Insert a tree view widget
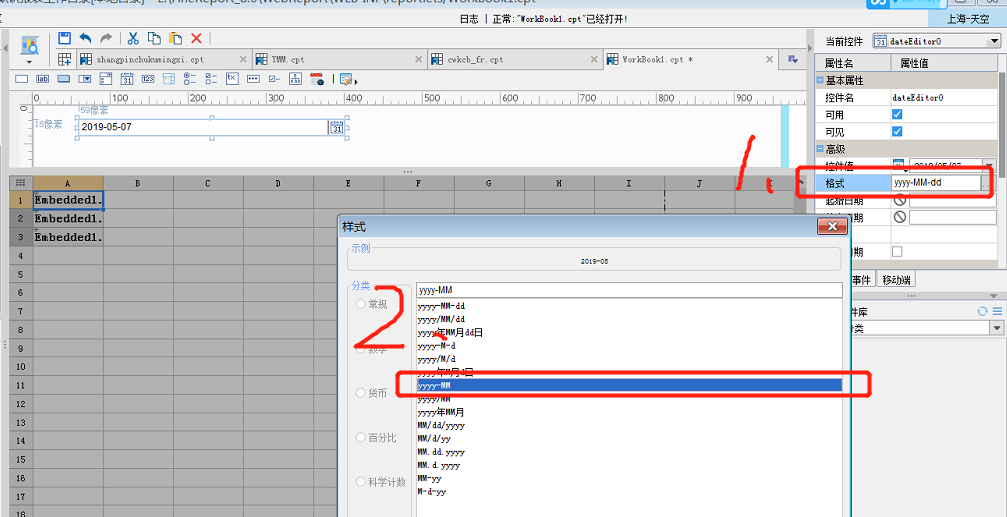The height and width of the screenshot is (517, 1007). coord(295,79)
